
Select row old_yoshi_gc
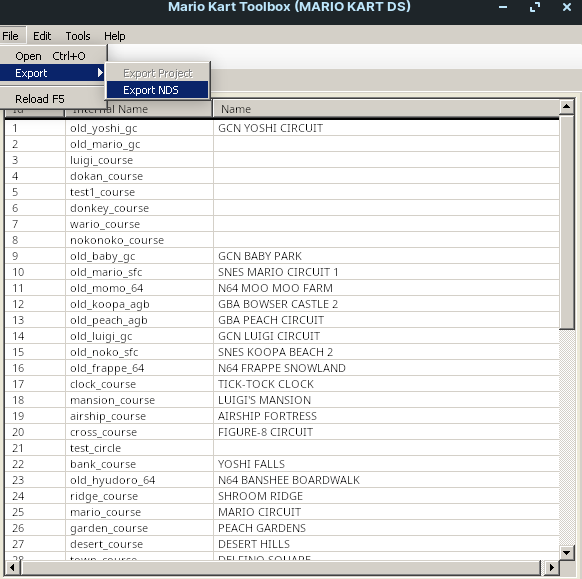(282, 128)
